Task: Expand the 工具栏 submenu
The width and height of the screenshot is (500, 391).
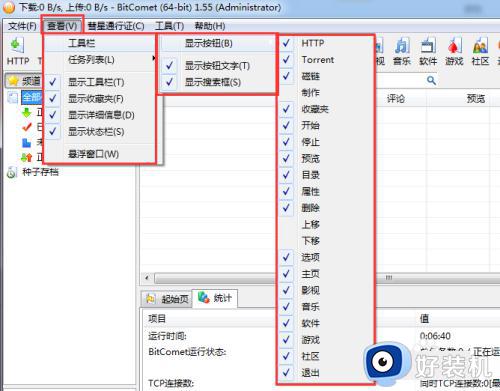Action: click(100, 43)
